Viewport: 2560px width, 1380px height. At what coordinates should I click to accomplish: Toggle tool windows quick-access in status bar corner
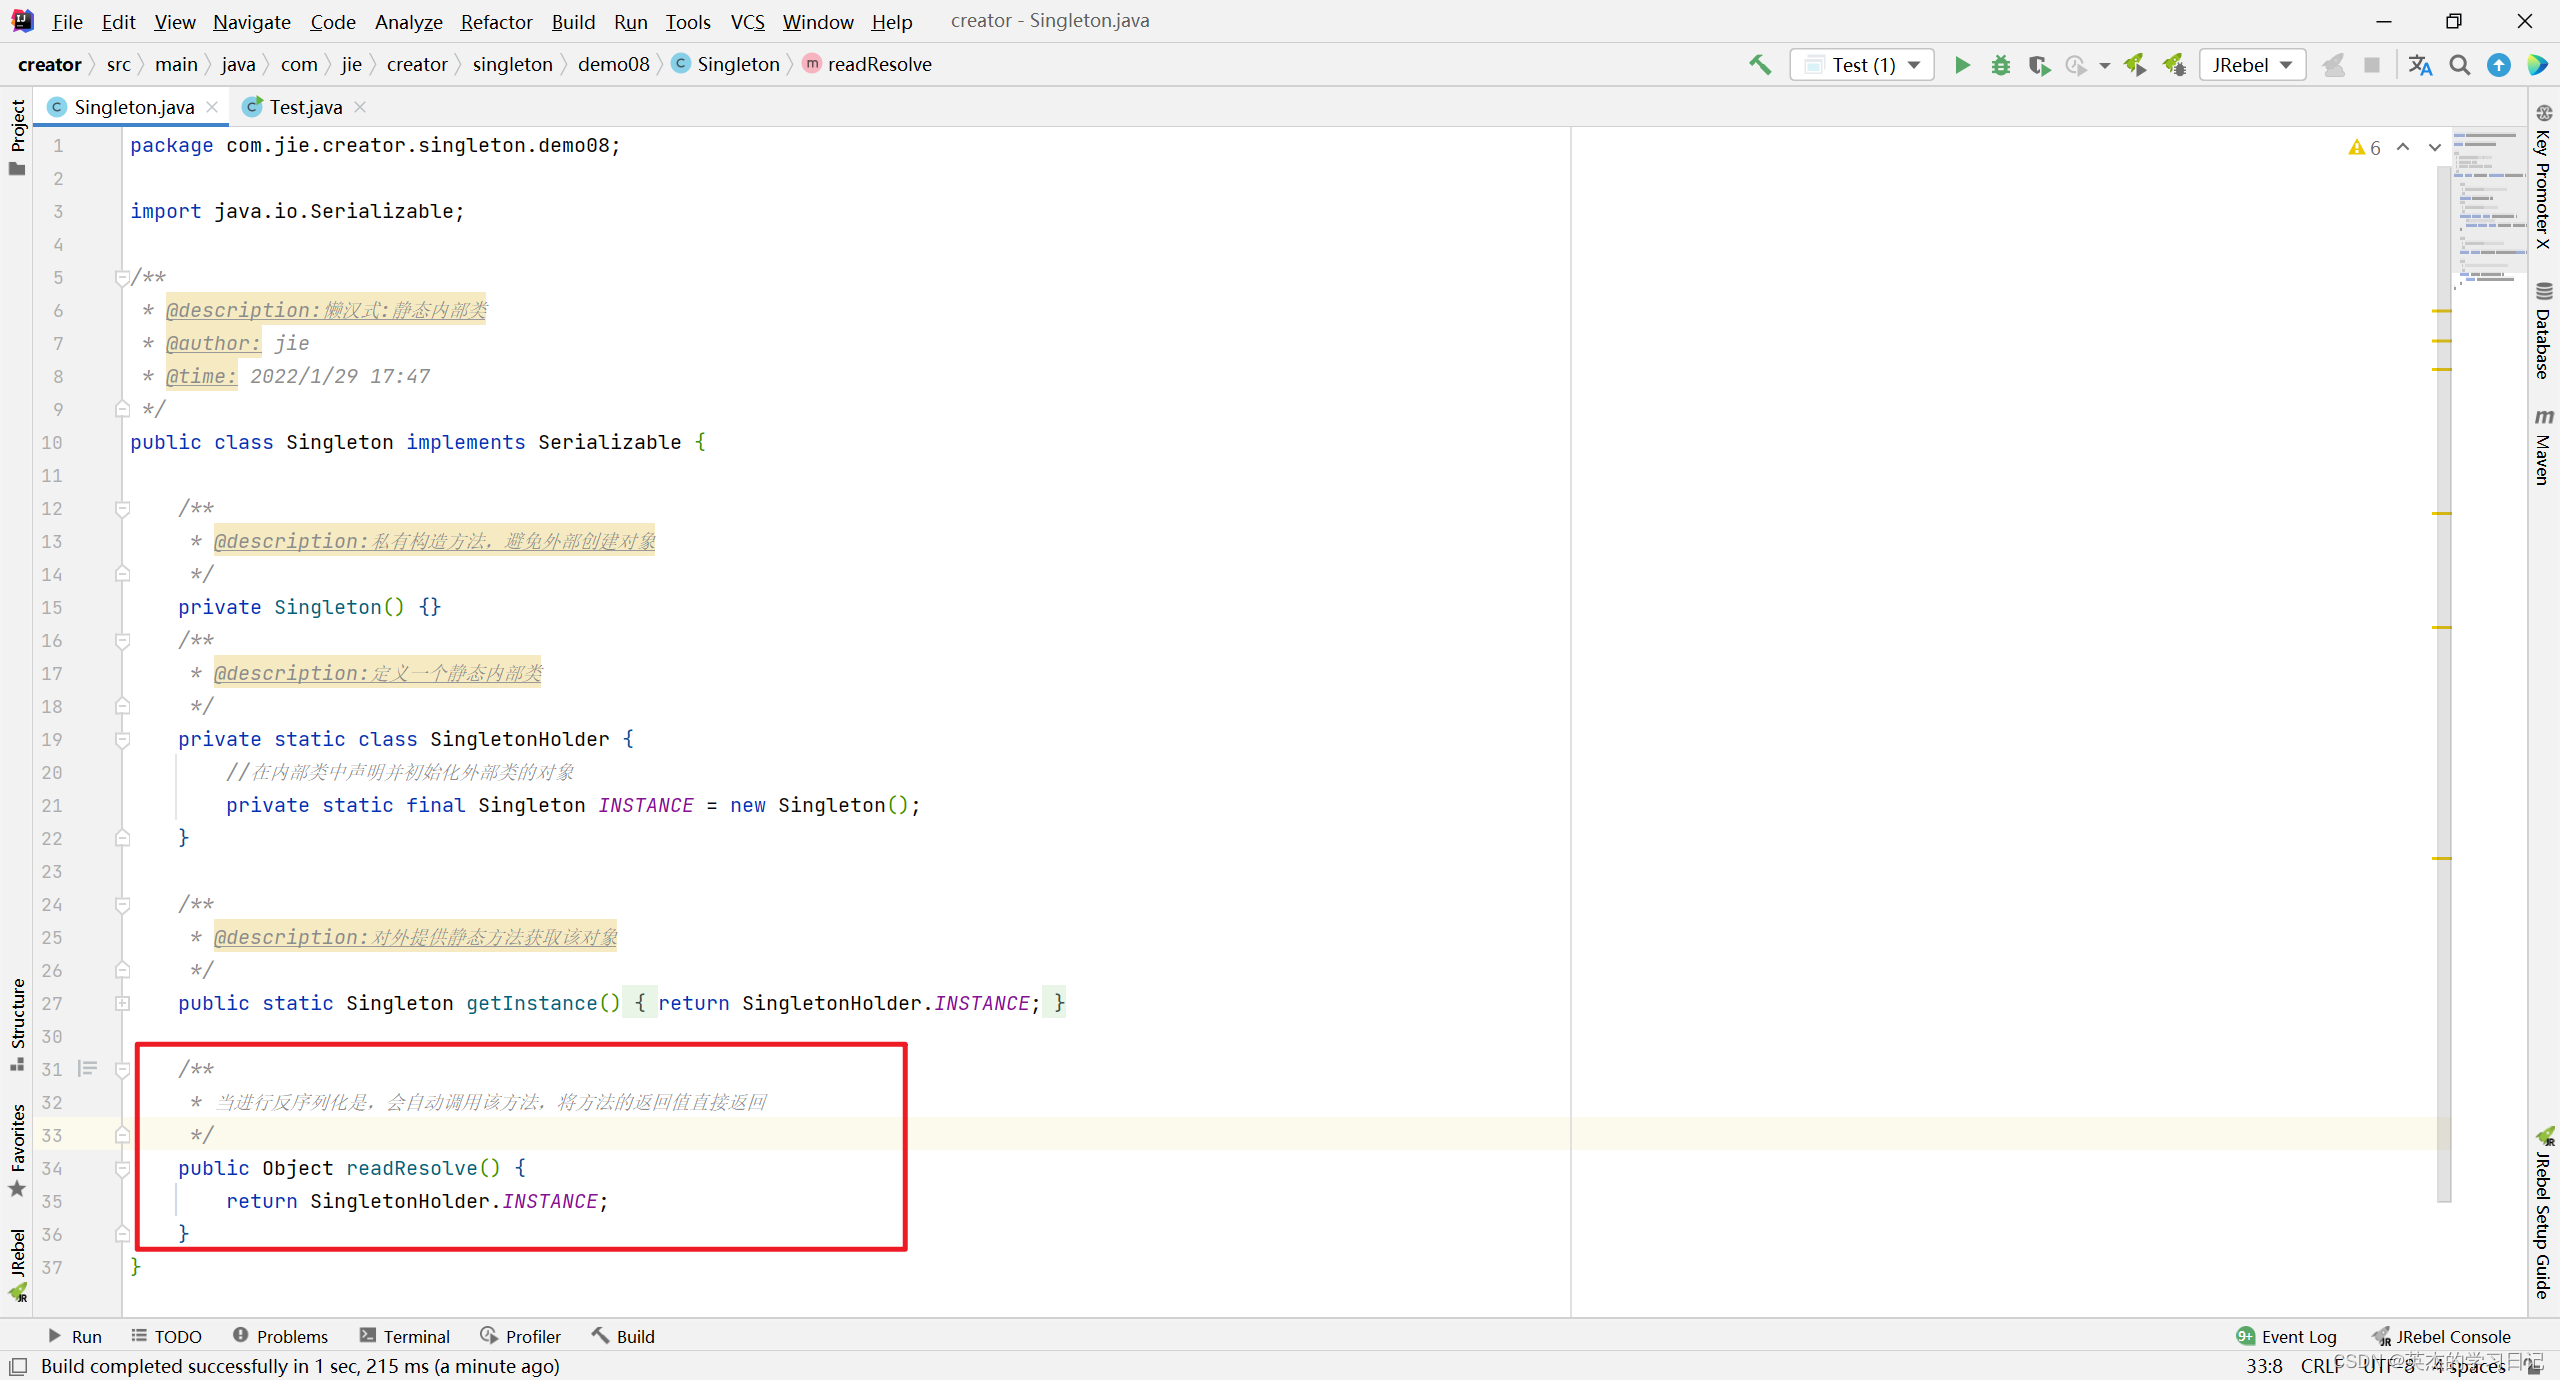coord(18,1366)
